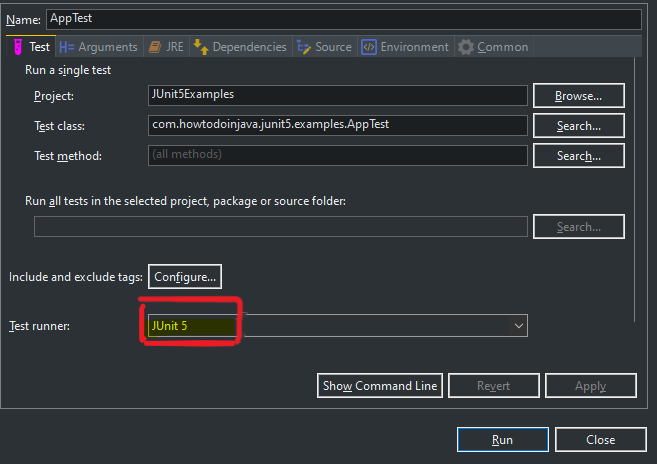Viewport: 657px width, 464px height.
Task: Switch to the Arguments tab
Action: click(98, 47)
